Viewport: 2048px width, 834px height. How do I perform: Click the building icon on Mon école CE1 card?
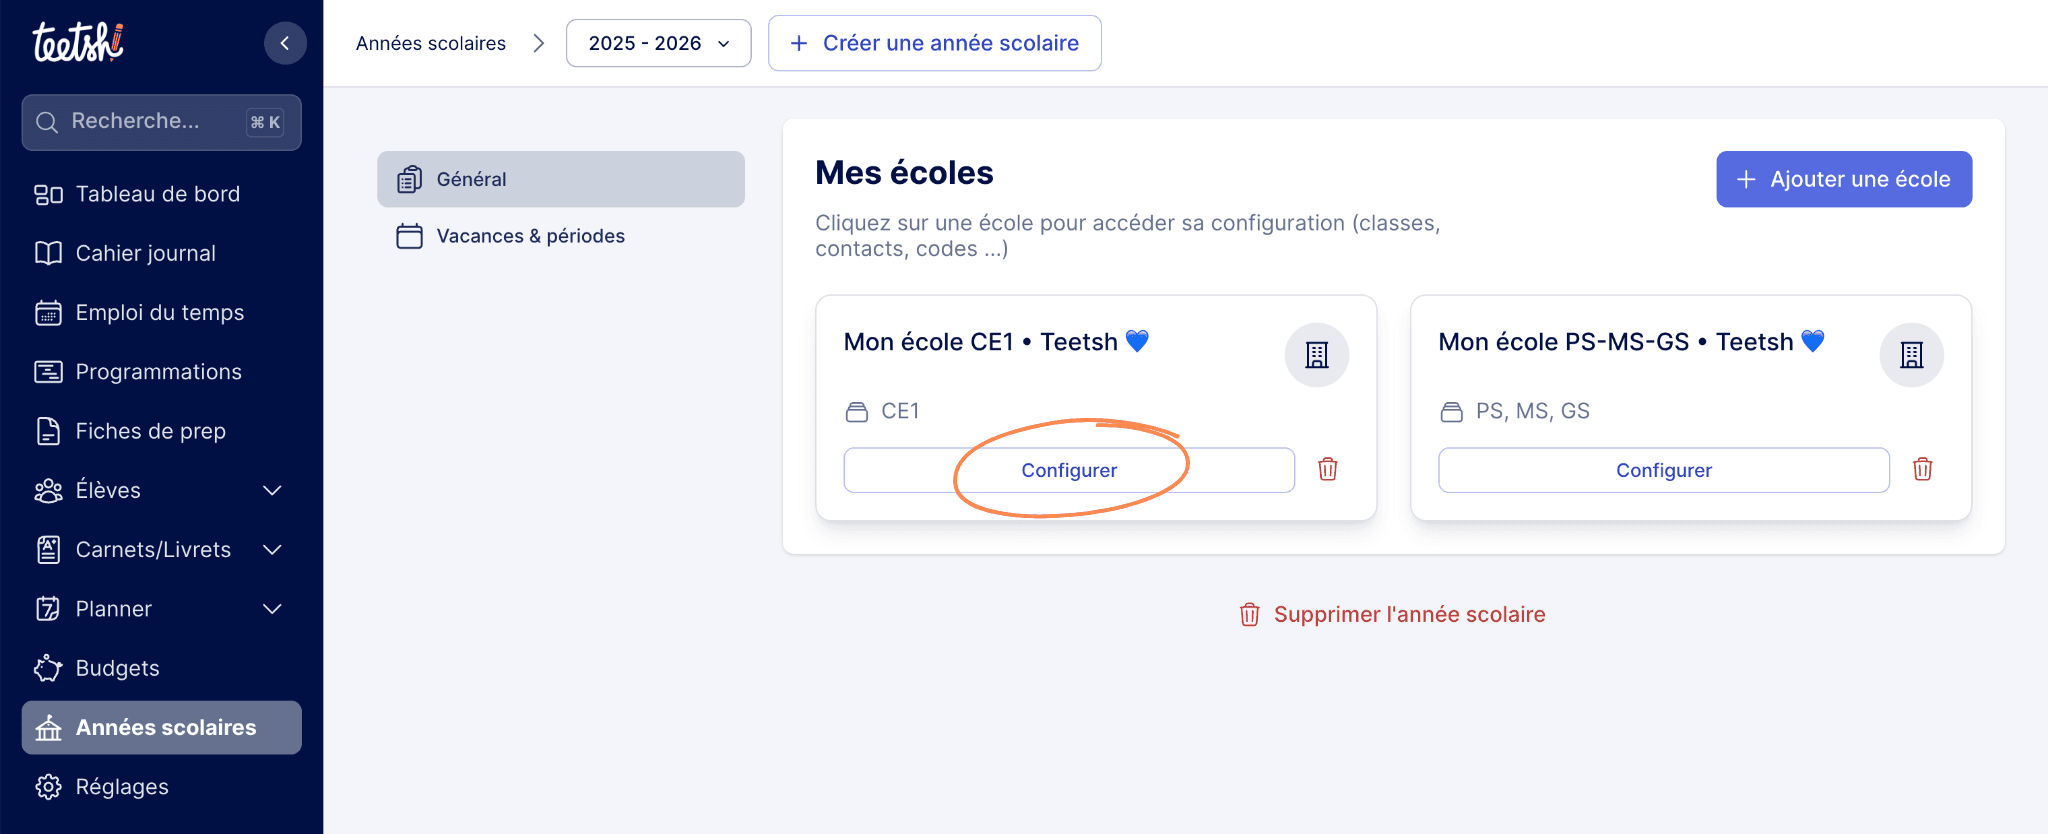1316,354
